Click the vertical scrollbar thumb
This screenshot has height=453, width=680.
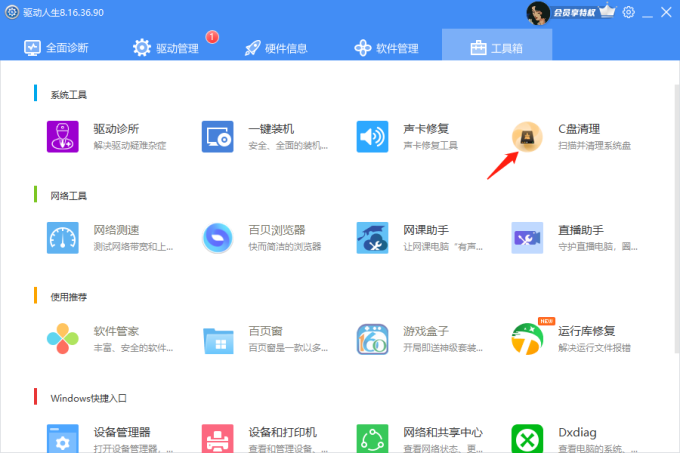click(677, 219)
